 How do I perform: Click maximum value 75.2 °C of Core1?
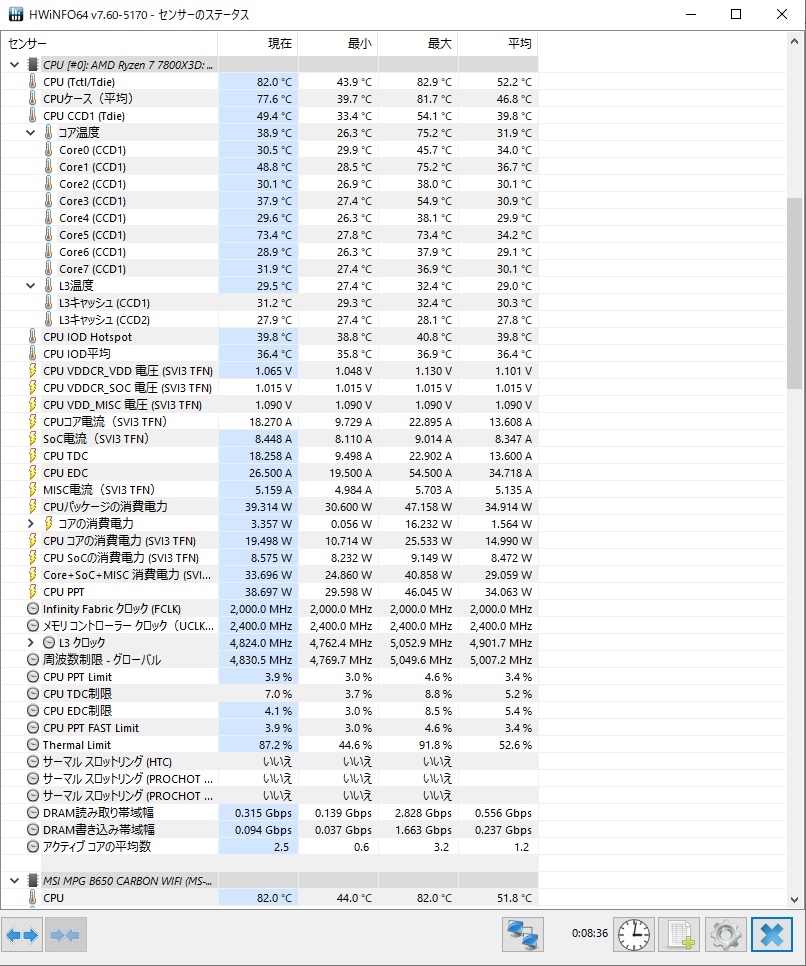[434, 167]
